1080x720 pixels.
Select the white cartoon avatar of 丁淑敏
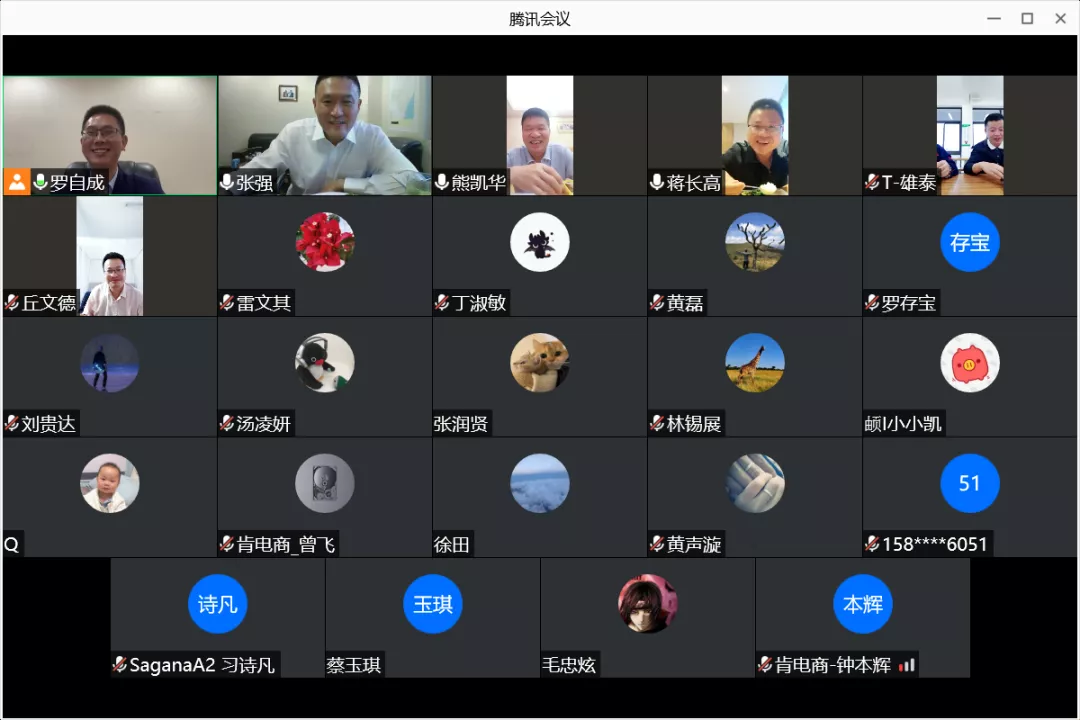pos(540,242)
